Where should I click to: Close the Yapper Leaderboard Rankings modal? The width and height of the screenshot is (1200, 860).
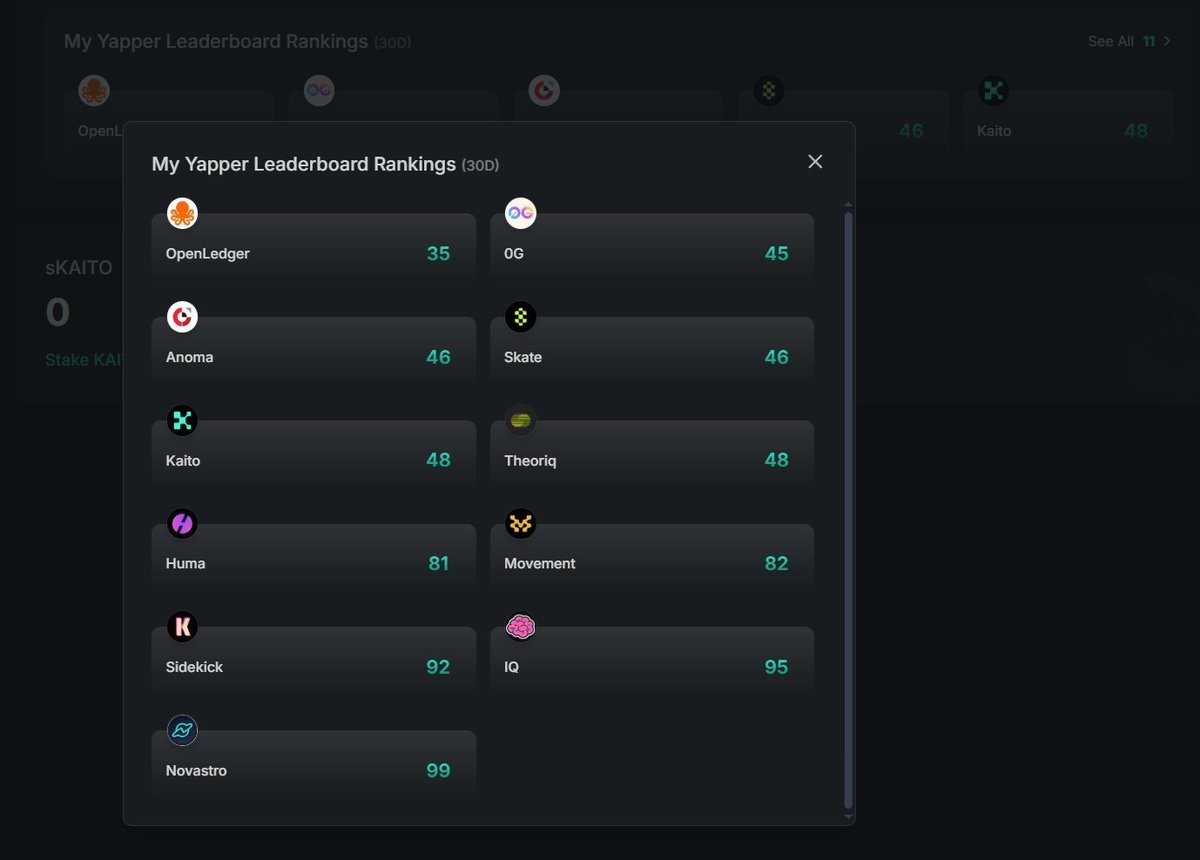coord(815,162)
